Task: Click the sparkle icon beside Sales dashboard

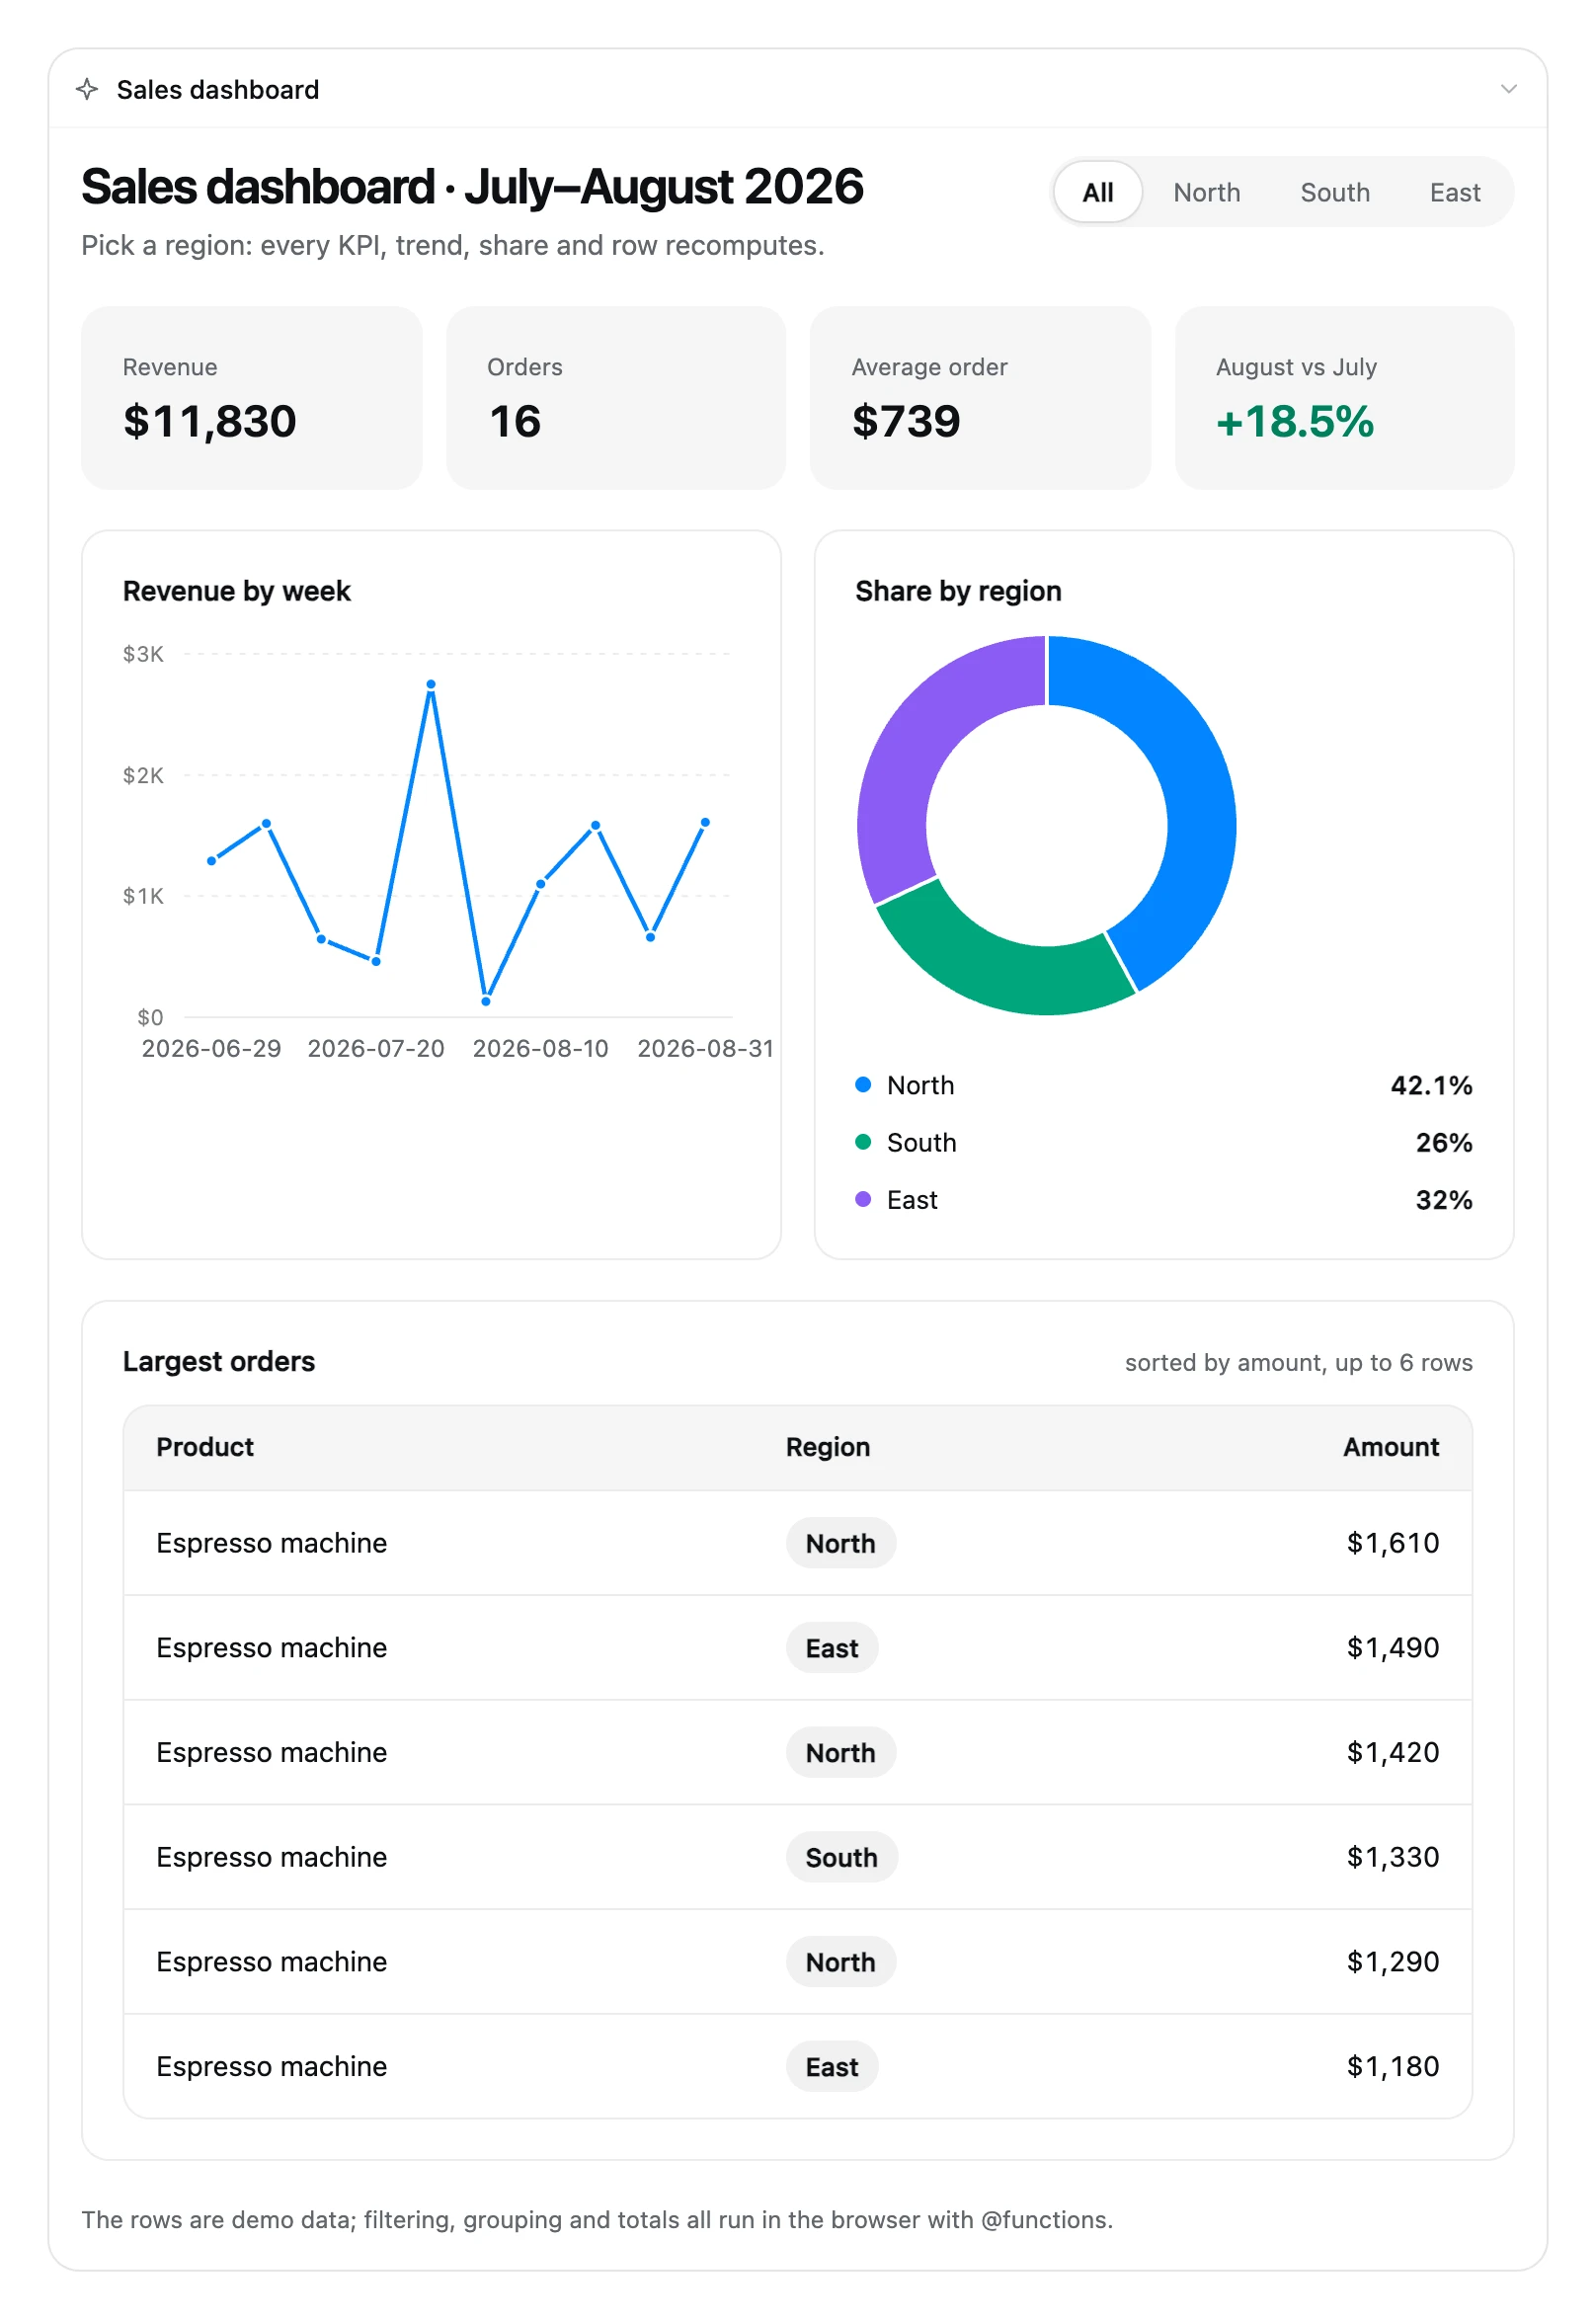Action: [x=87, y=89]
